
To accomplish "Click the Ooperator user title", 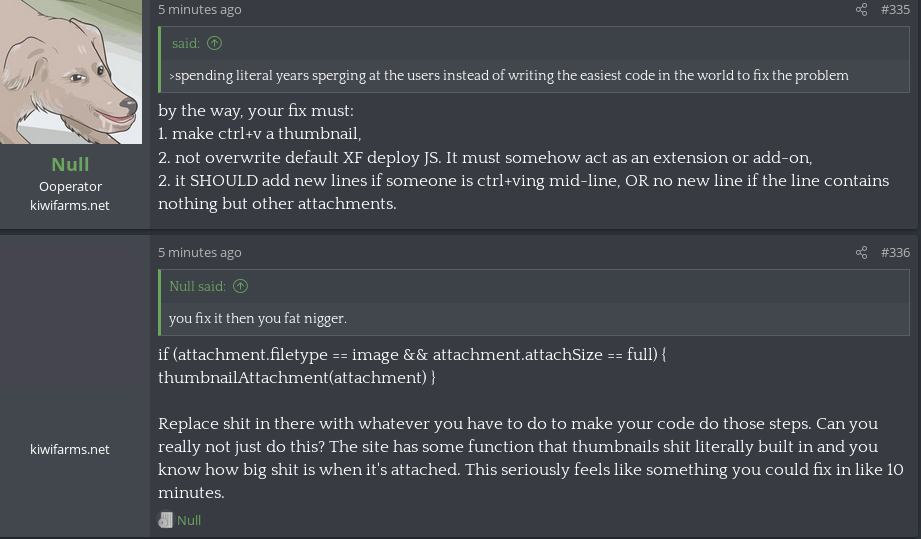I will [70, 187].
